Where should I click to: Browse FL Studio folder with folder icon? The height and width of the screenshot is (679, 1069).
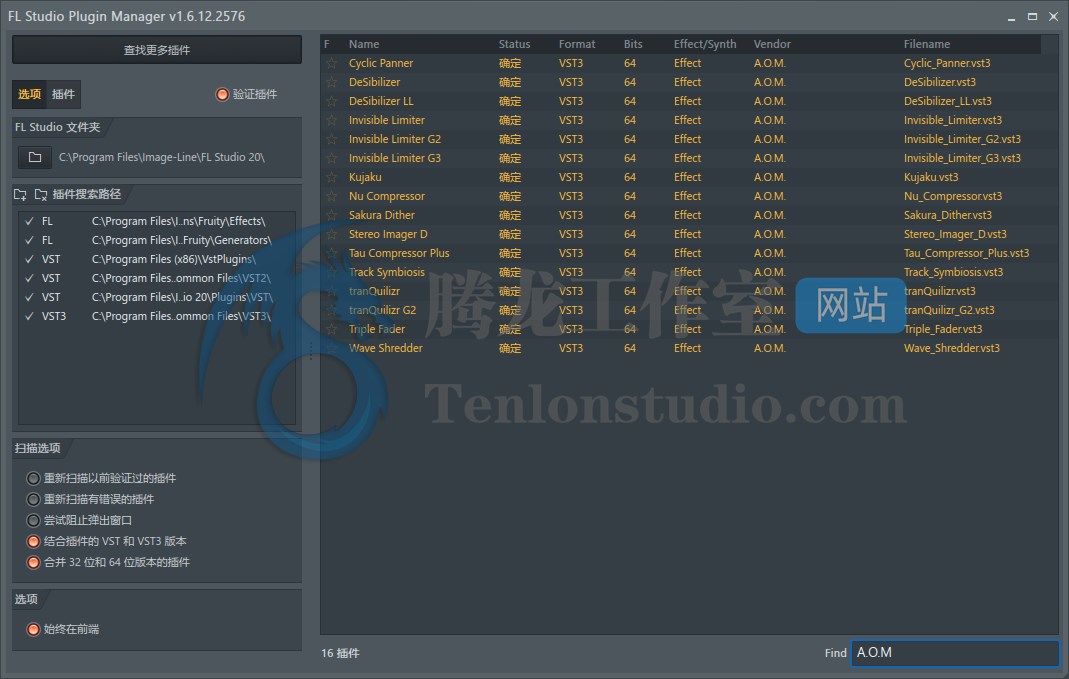pos(35,157)
